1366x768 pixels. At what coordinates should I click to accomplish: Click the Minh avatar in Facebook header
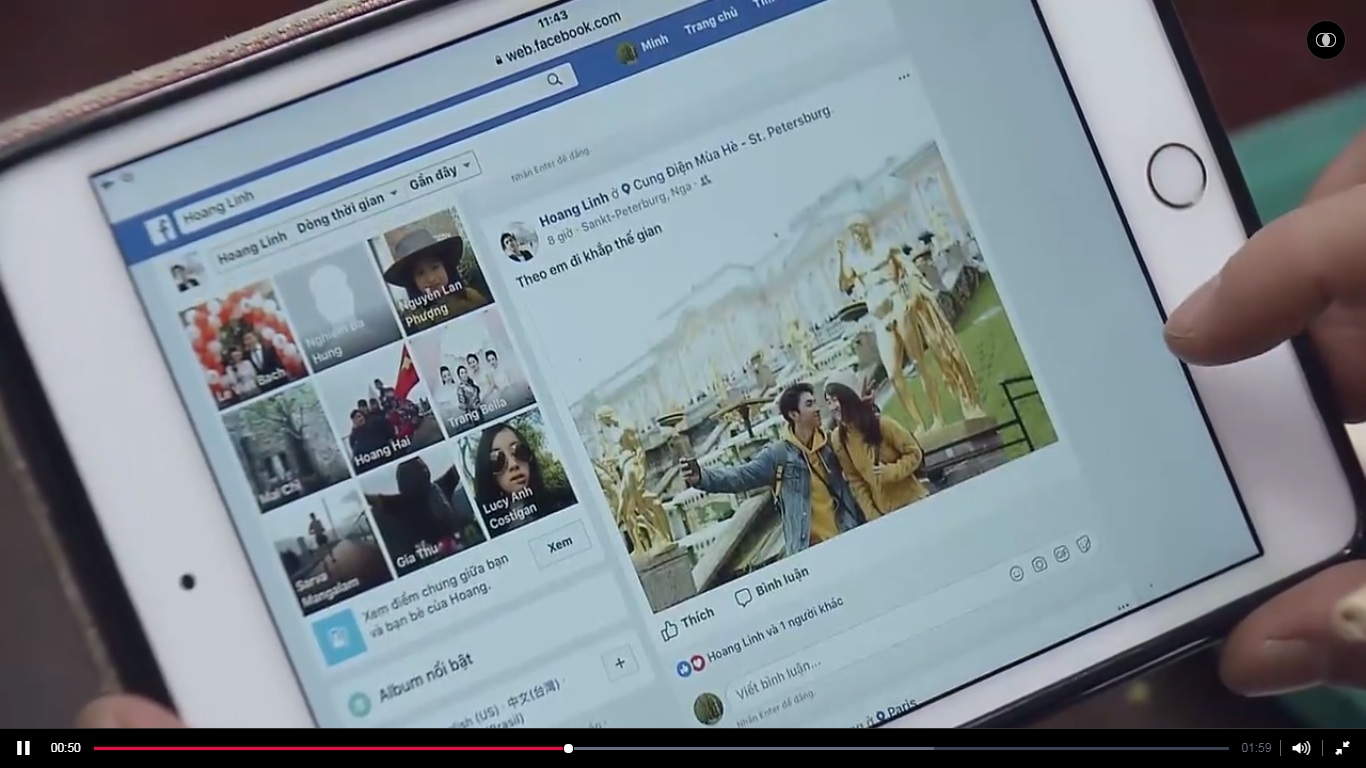tap(627, 54)
